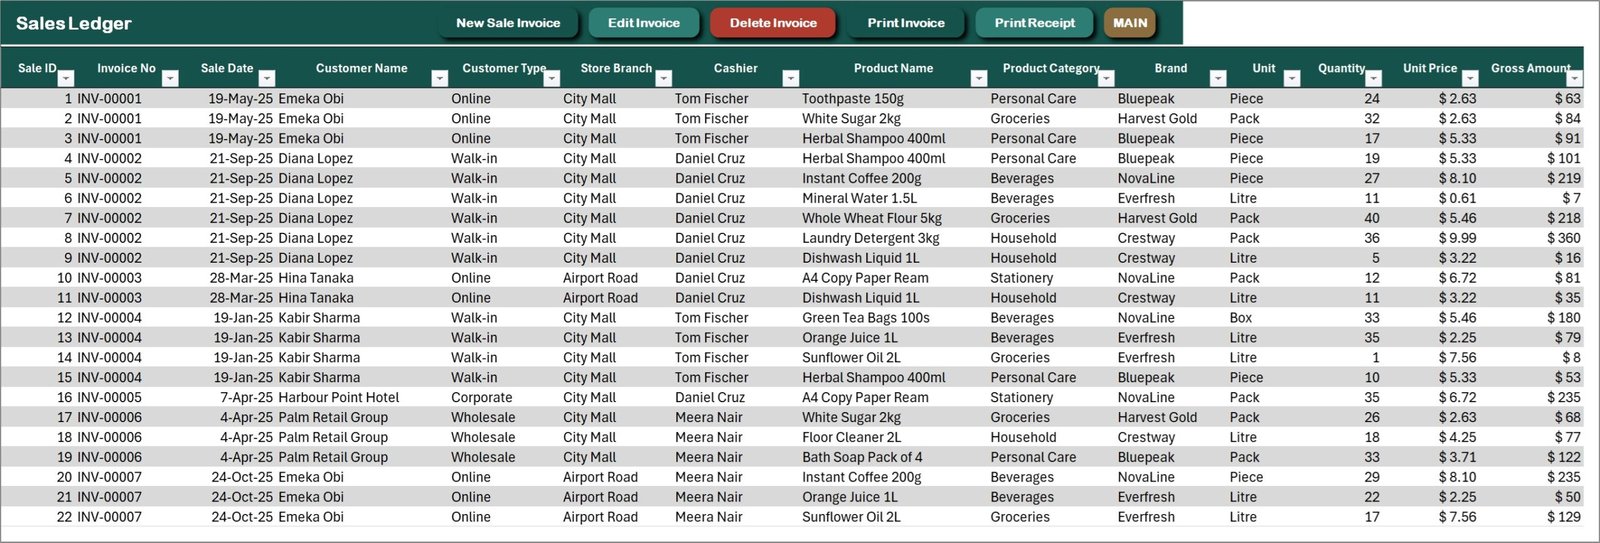Open the Brand filter dropdown
This screenshot has width=1600, height=543.
[x=1218, y=78]
